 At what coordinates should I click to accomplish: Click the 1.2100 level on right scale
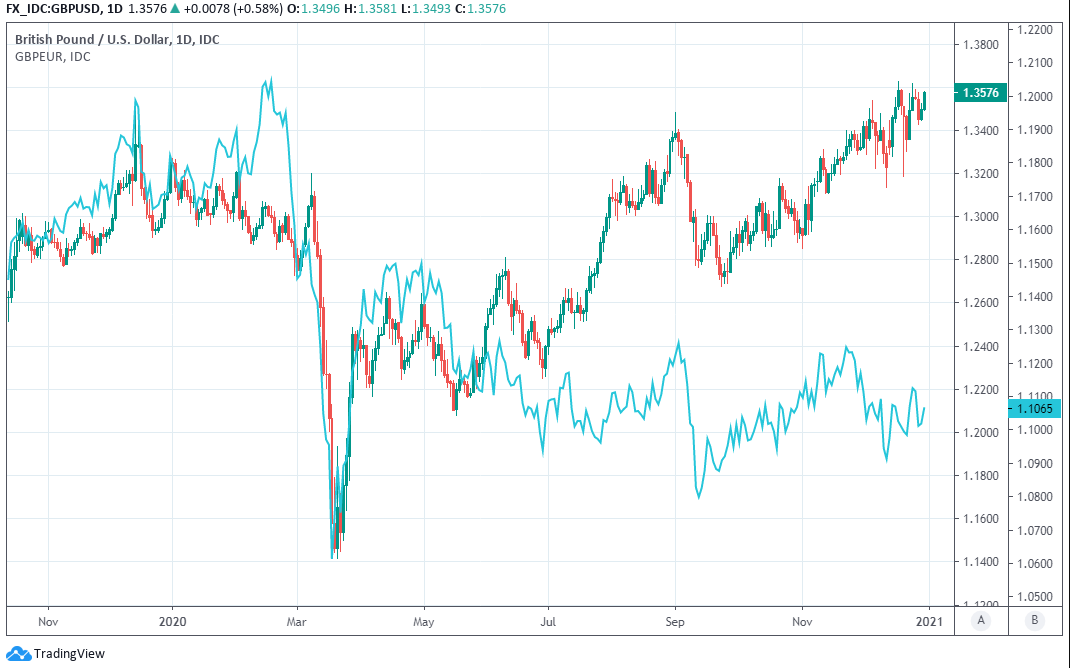pyautogui.click(x=1035, y=63)
